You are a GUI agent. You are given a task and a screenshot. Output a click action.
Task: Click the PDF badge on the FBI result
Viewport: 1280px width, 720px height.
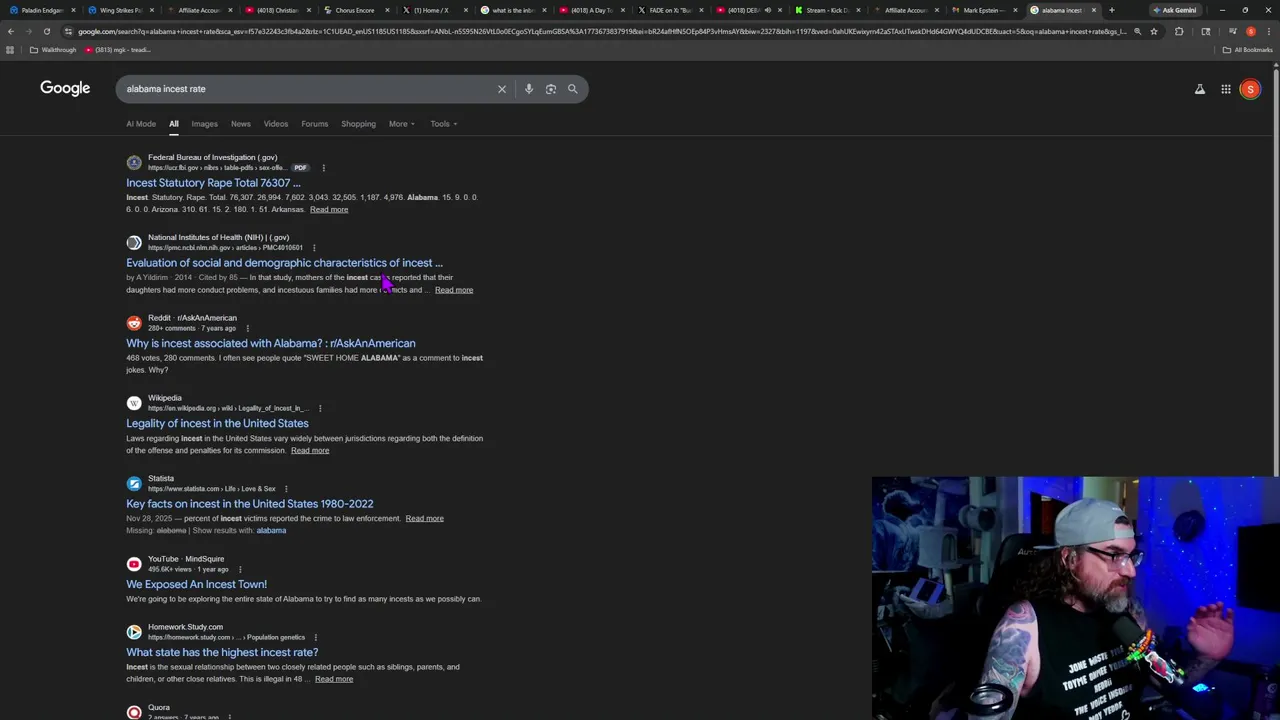click(x=300, y=168)
